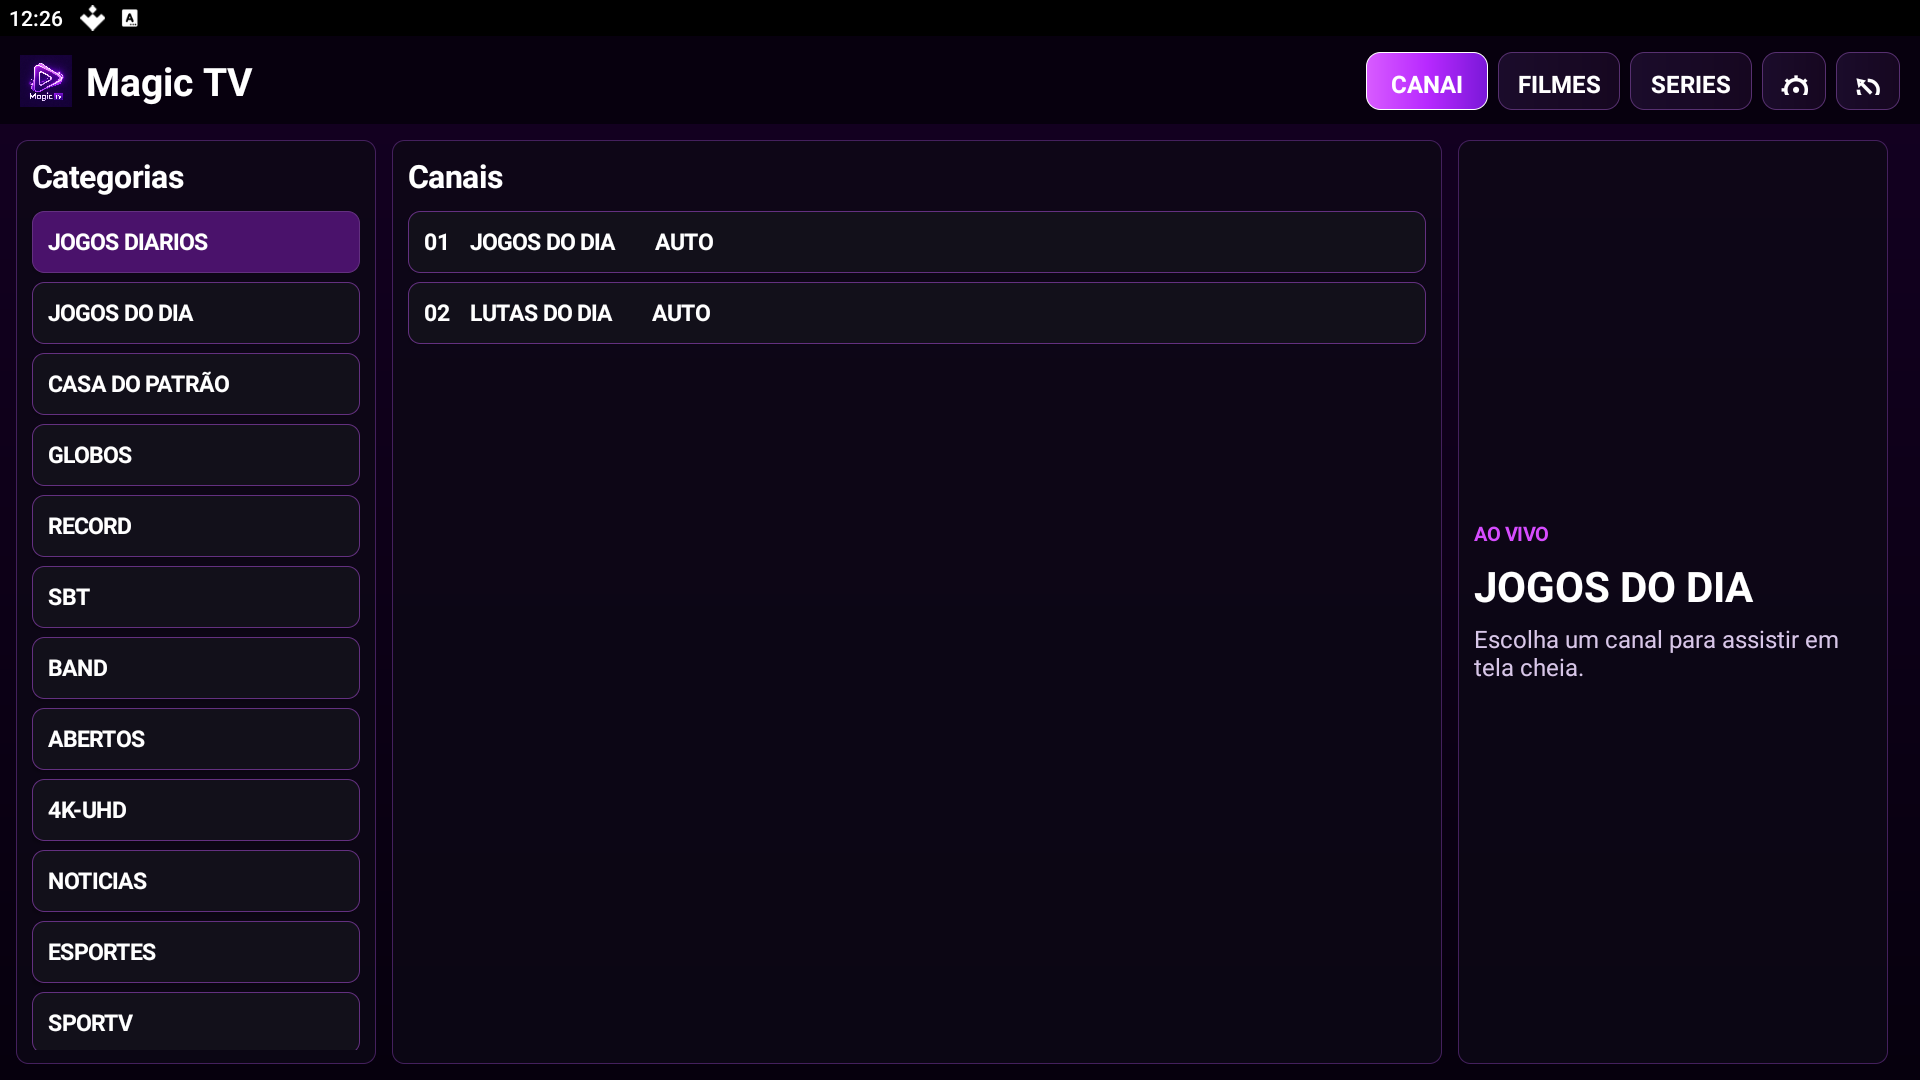Click 'Escolha um canal para assistir' text

point(1656,654)
